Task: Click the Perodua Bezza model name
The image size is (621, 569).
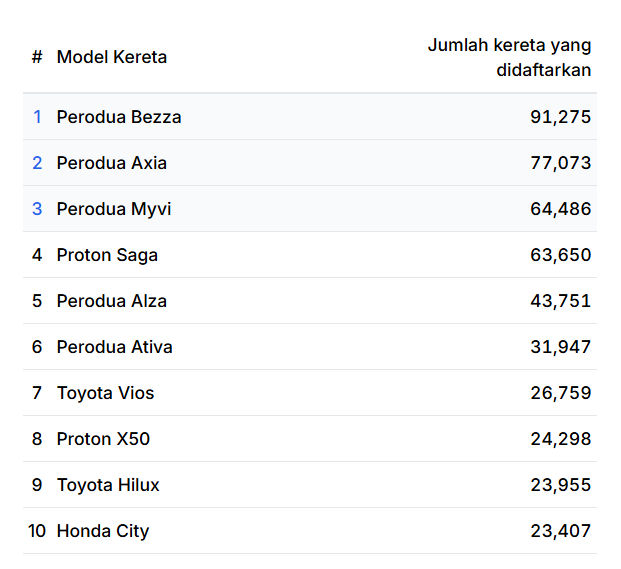Action: click(119, 117)
